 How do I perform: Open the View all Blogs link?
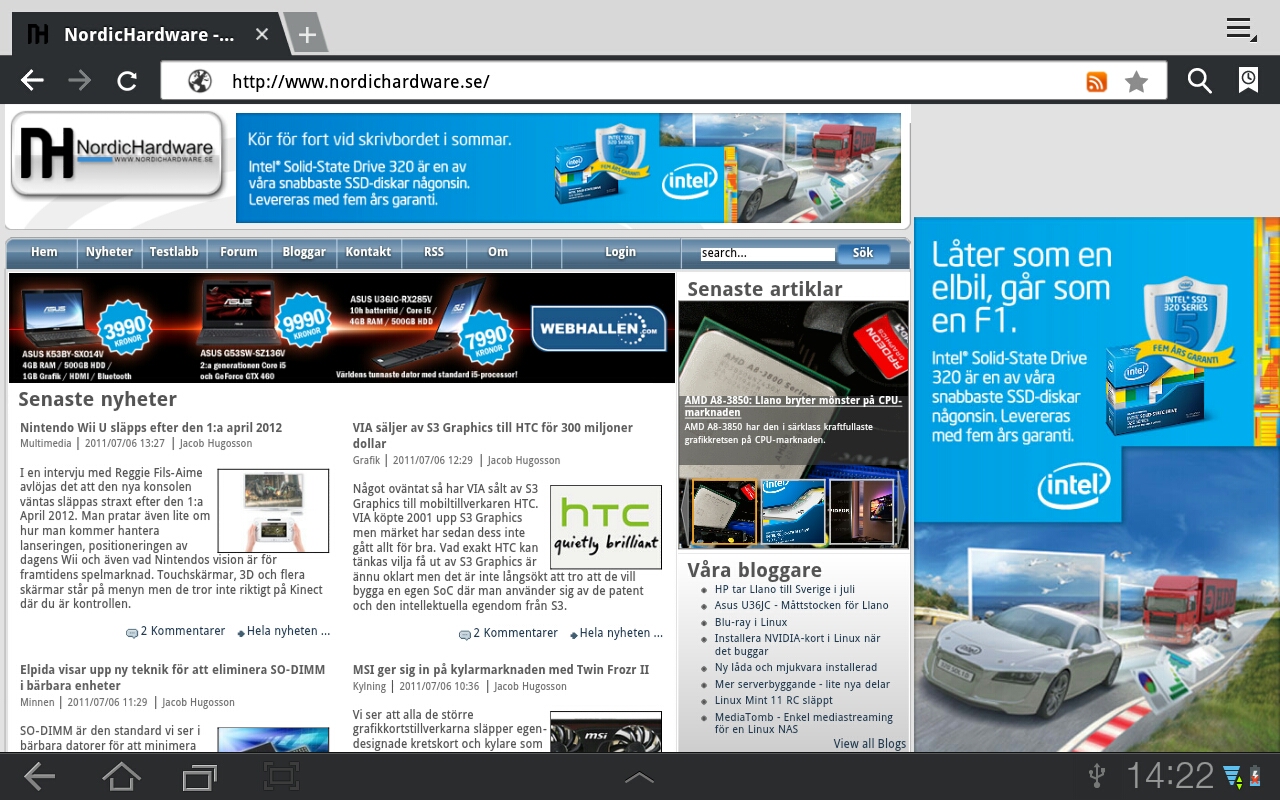pos(869,744)
